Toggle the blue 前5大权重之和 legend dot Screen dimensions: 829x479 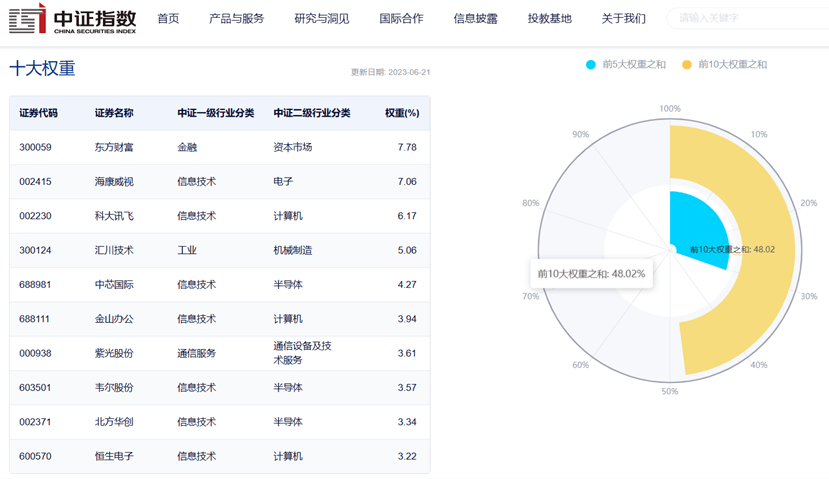[591, 65]
